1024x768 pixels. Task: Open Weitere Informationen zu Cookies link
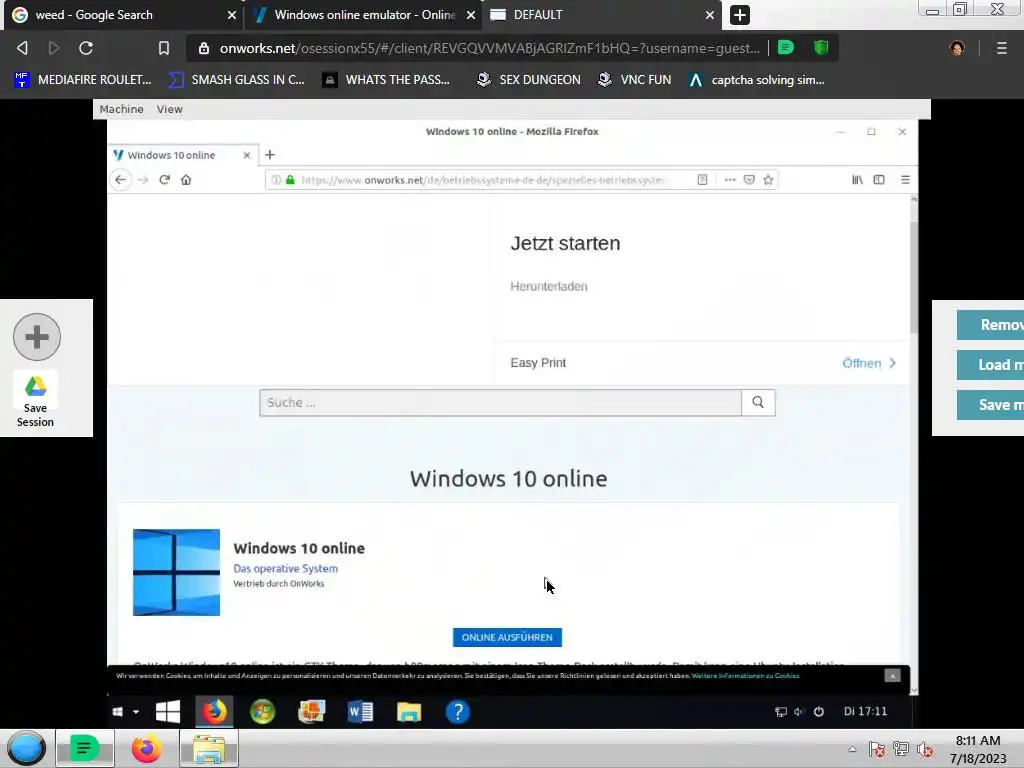click(x=745, y=676)
